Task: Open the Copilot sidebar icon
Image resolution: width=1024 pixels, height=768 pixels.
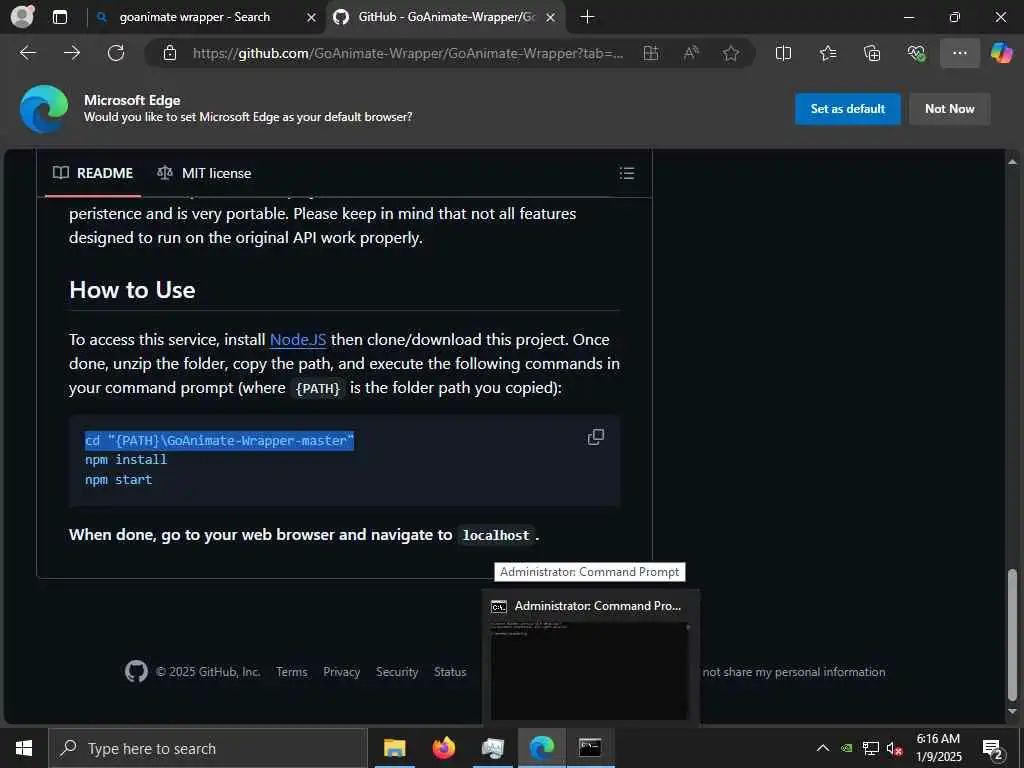Action: point(1002,53)
